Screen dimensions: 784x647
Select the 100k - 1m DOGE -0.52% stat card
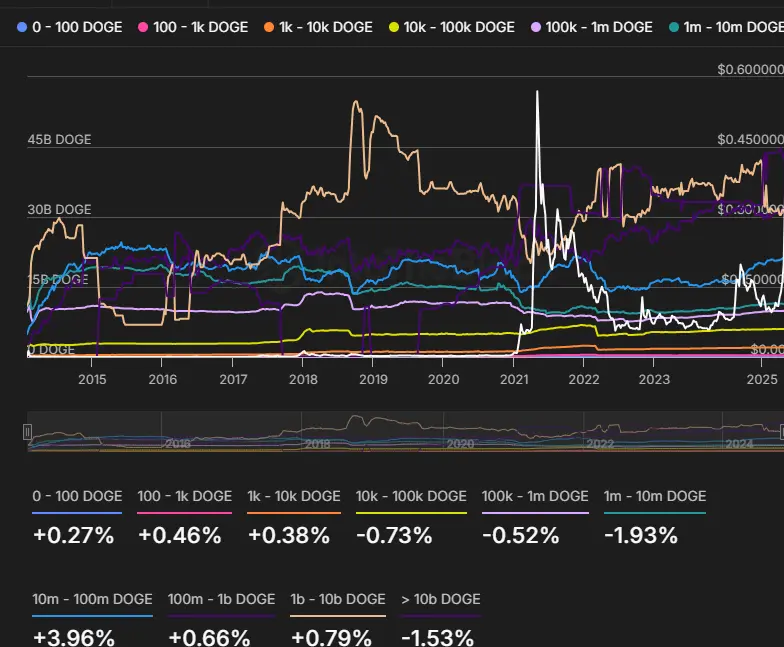pyautogui.click(x=535, y=517)
